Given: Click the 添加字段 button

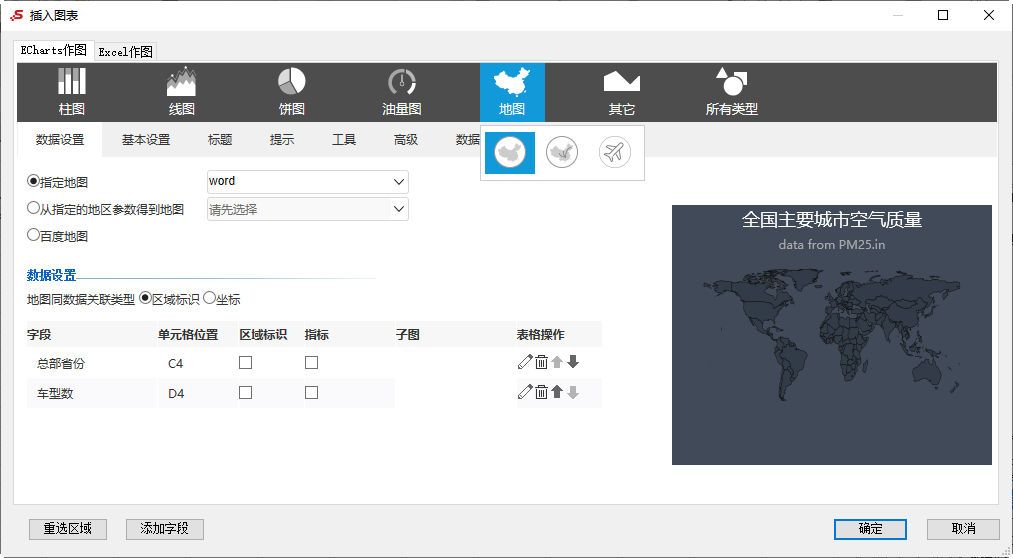Looking at the screenshot, I should click(165, 529).
